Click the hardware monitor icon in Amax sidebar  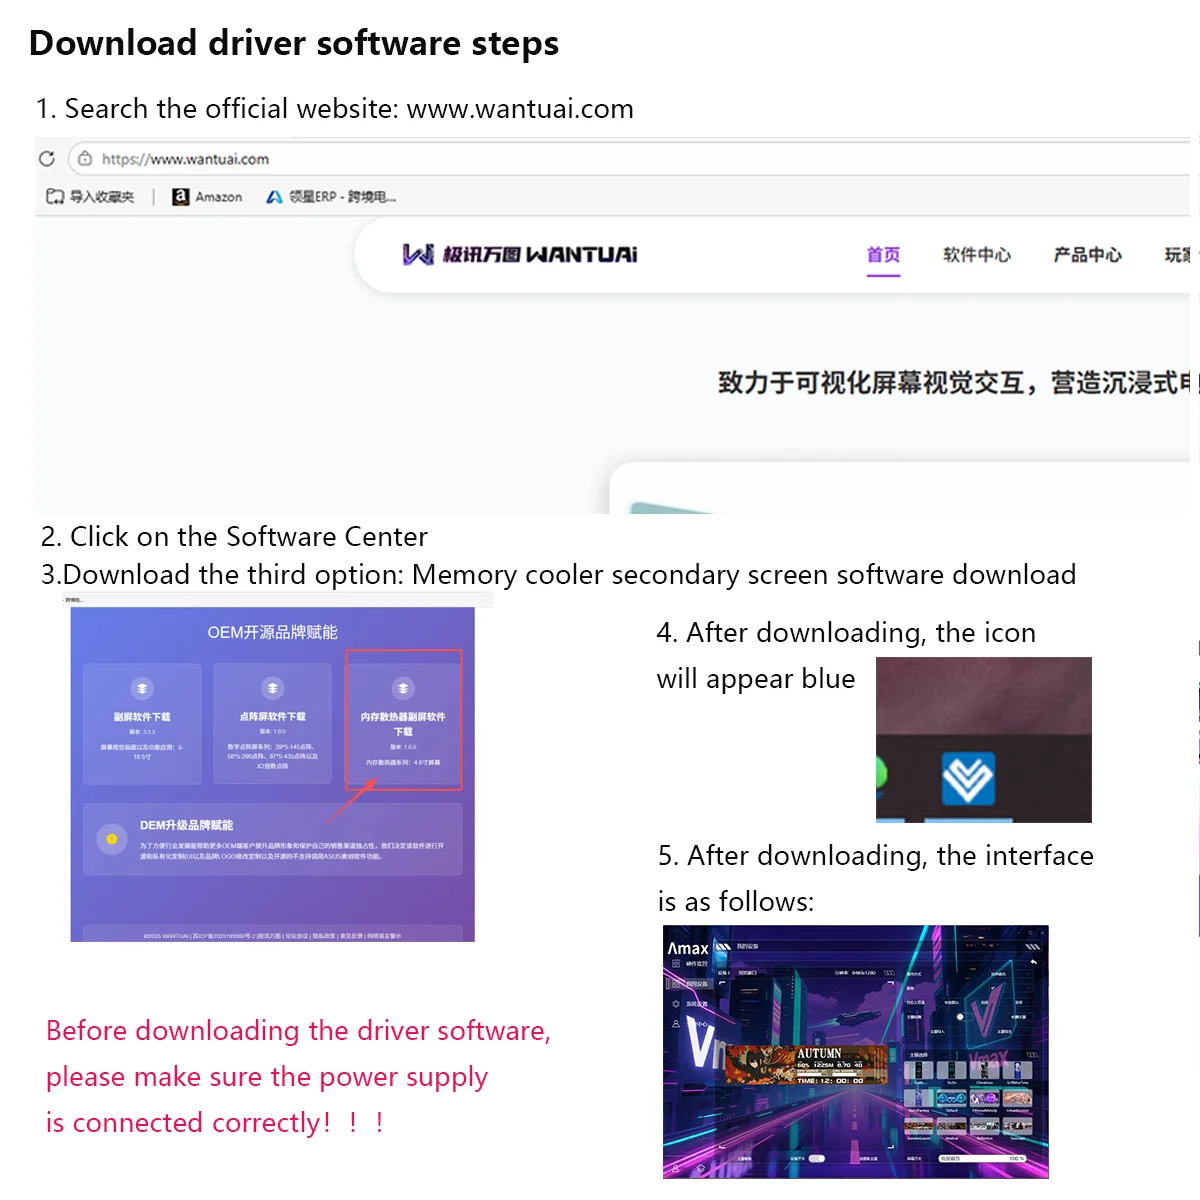coord(676,964)
